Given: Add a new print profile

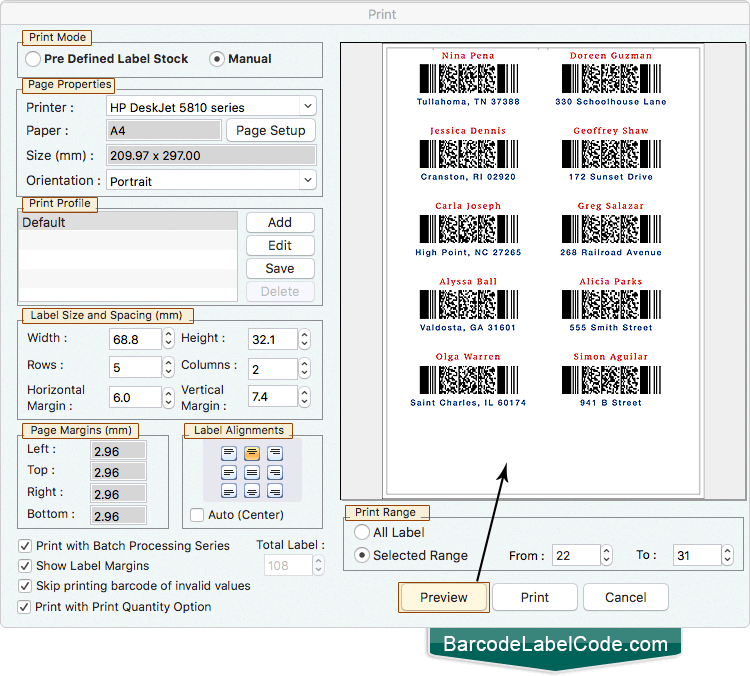Looking at the screenshot, I should pyautogui.click(x=280, y=222).
